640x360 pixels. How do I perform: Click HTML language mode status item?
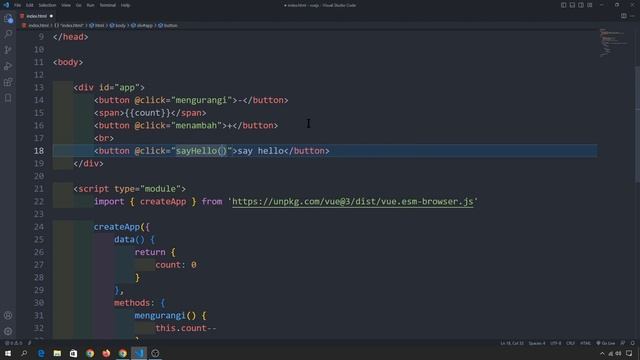[x=585, y=343]
